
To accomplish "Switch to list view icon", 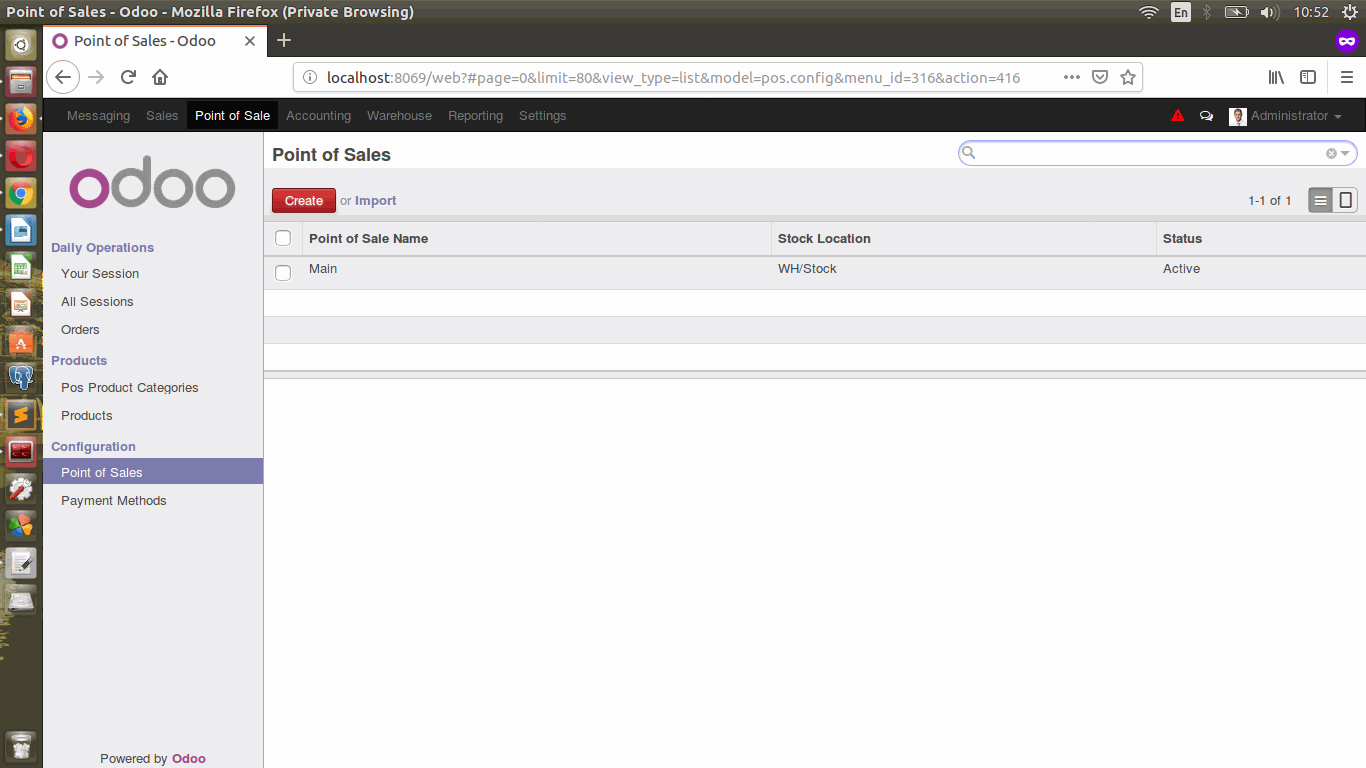I will click(x=1321, y=201).
